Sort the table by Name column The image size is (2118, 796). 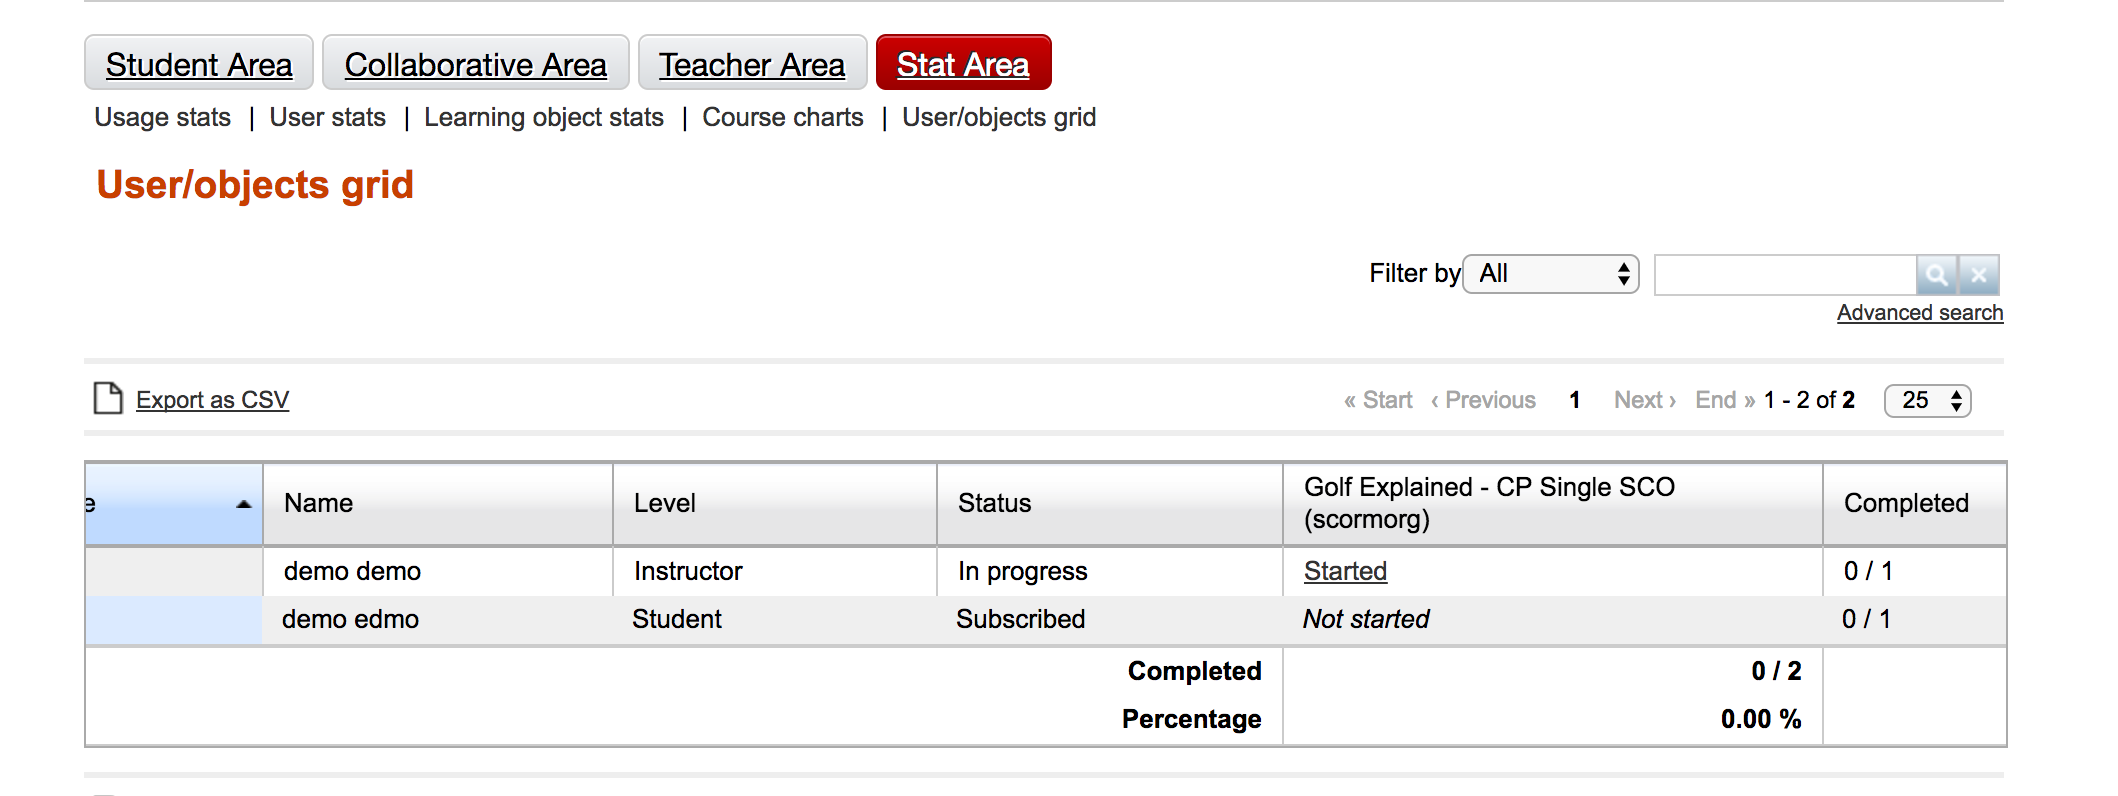coord(319,503)
